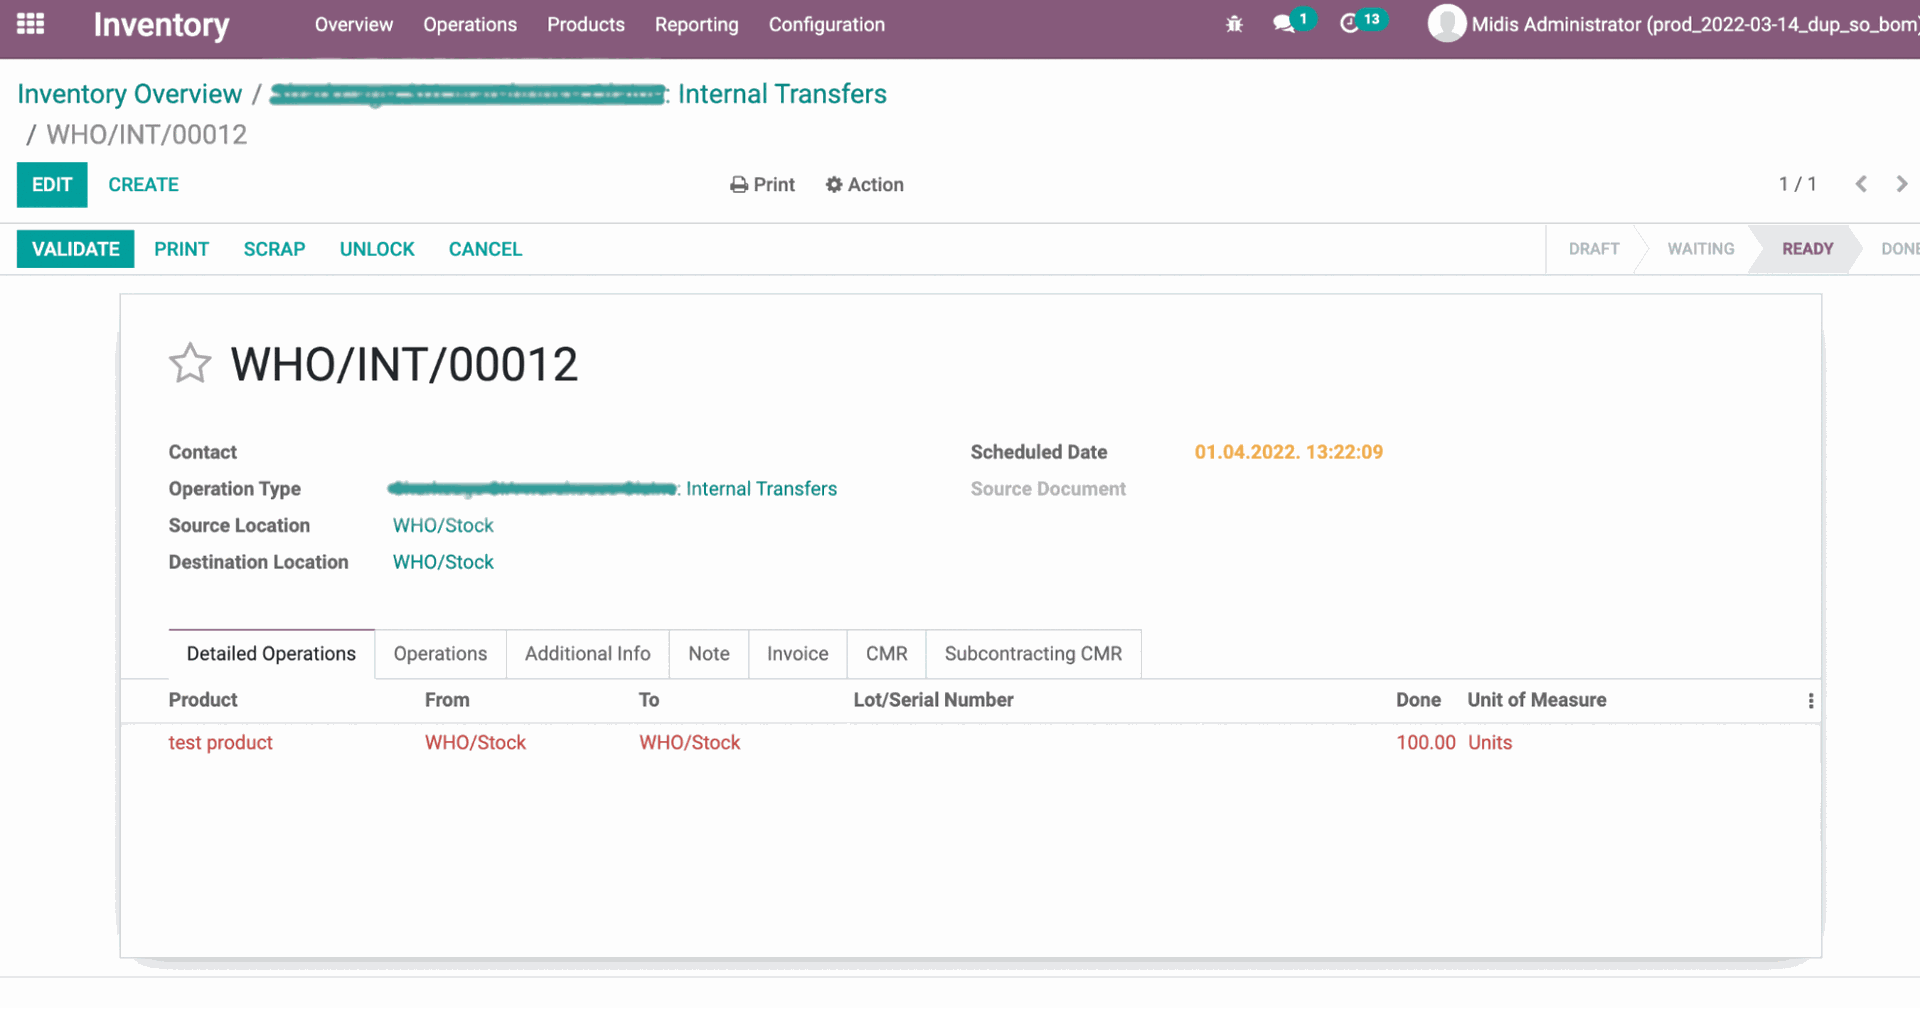Open the apps grid menu icon

click(31, 24)
